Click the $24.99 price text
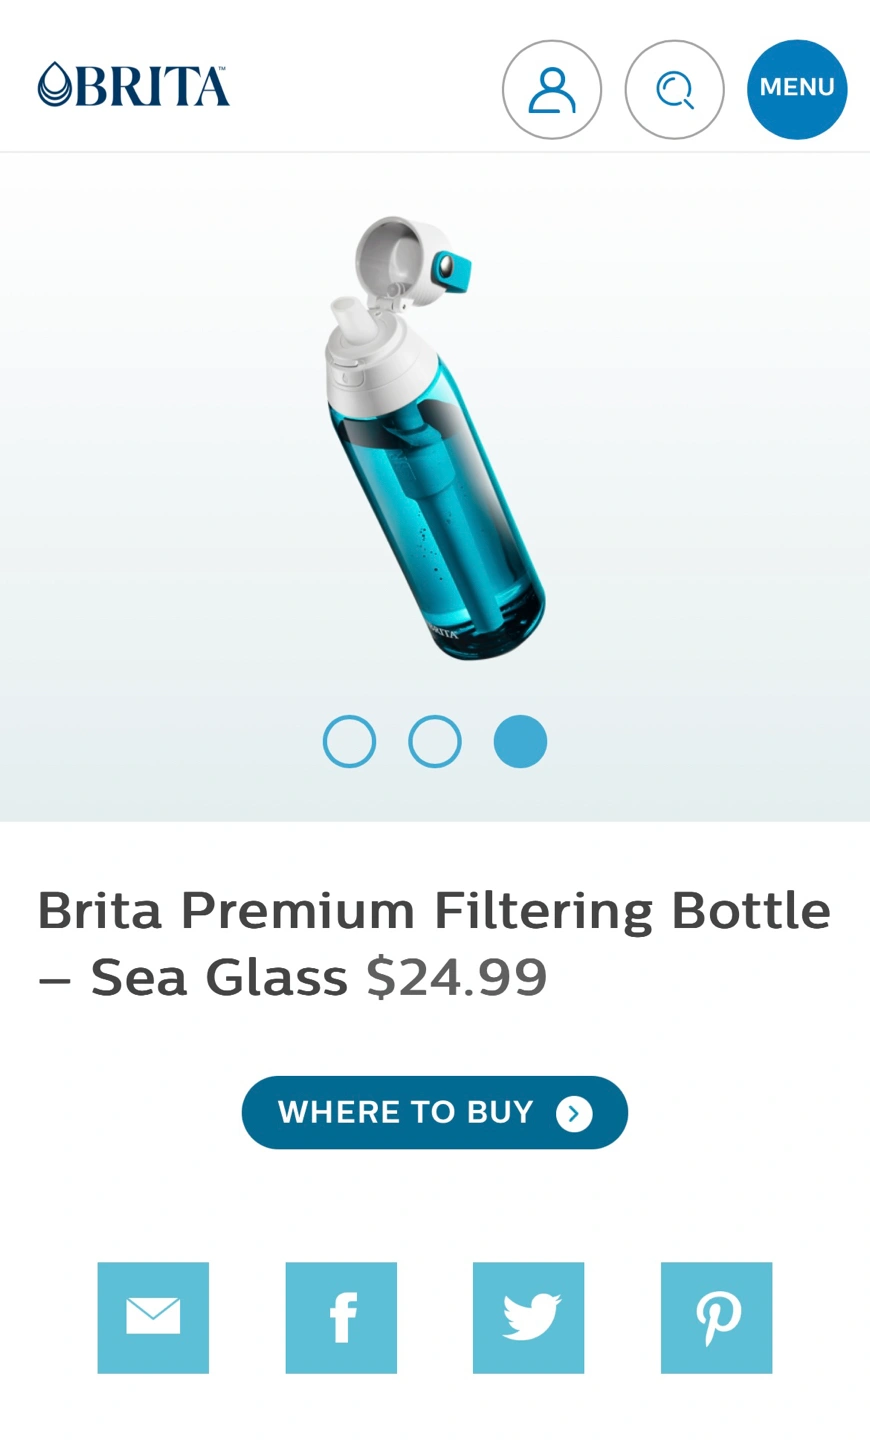The width and height of the screenshot is (870, 1440). tap(457, 976)
